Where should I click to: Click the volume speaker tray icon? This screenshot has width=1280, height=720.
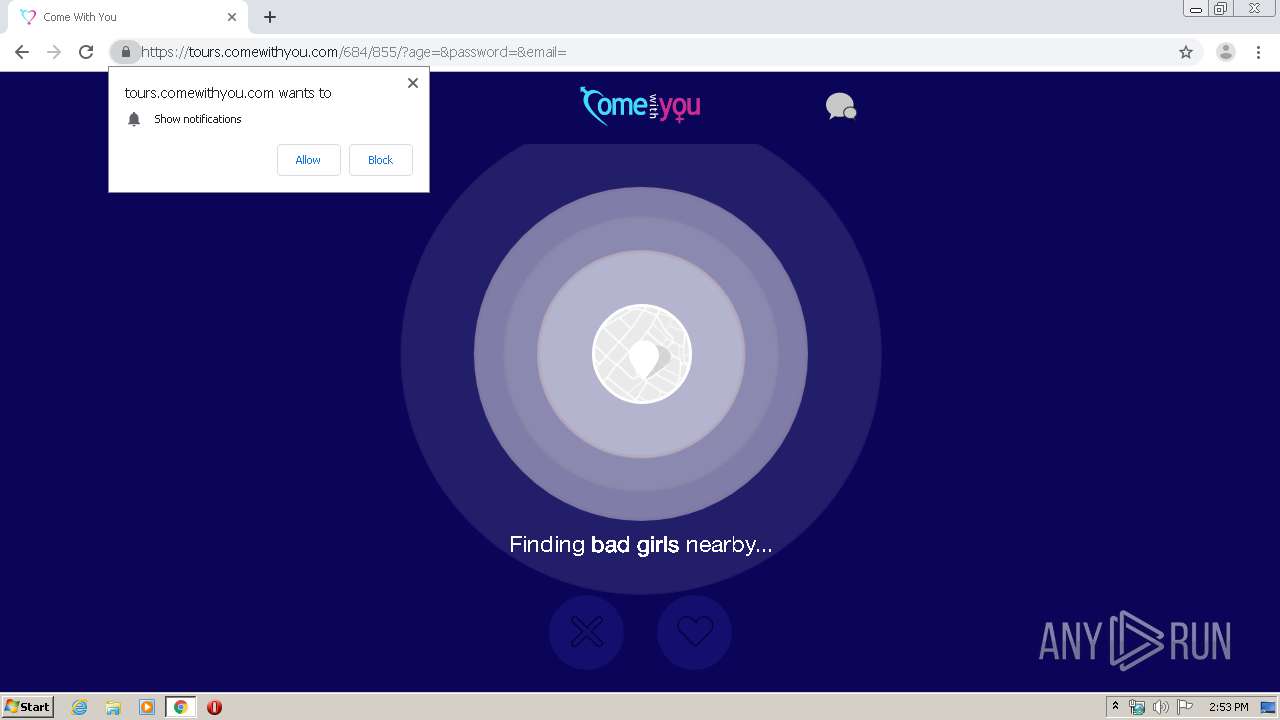[1160, 707]
